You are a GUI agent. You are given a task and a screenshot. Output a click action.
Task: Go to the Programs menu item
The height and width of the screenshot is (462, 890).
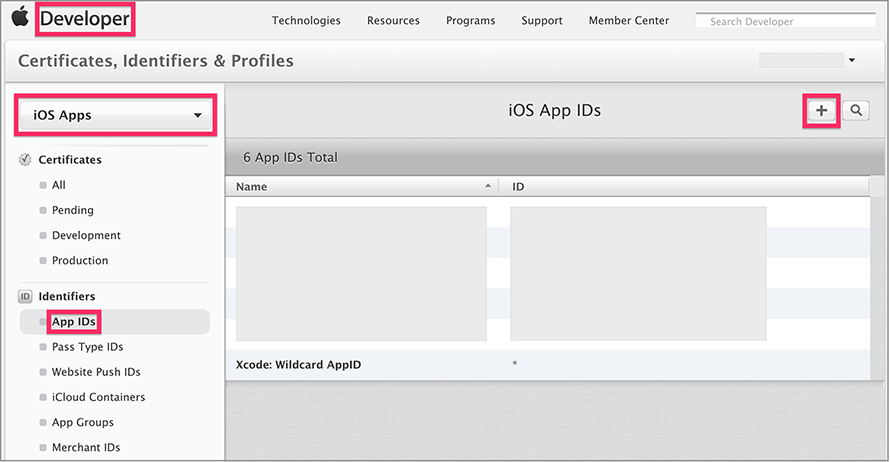[470, 21]
